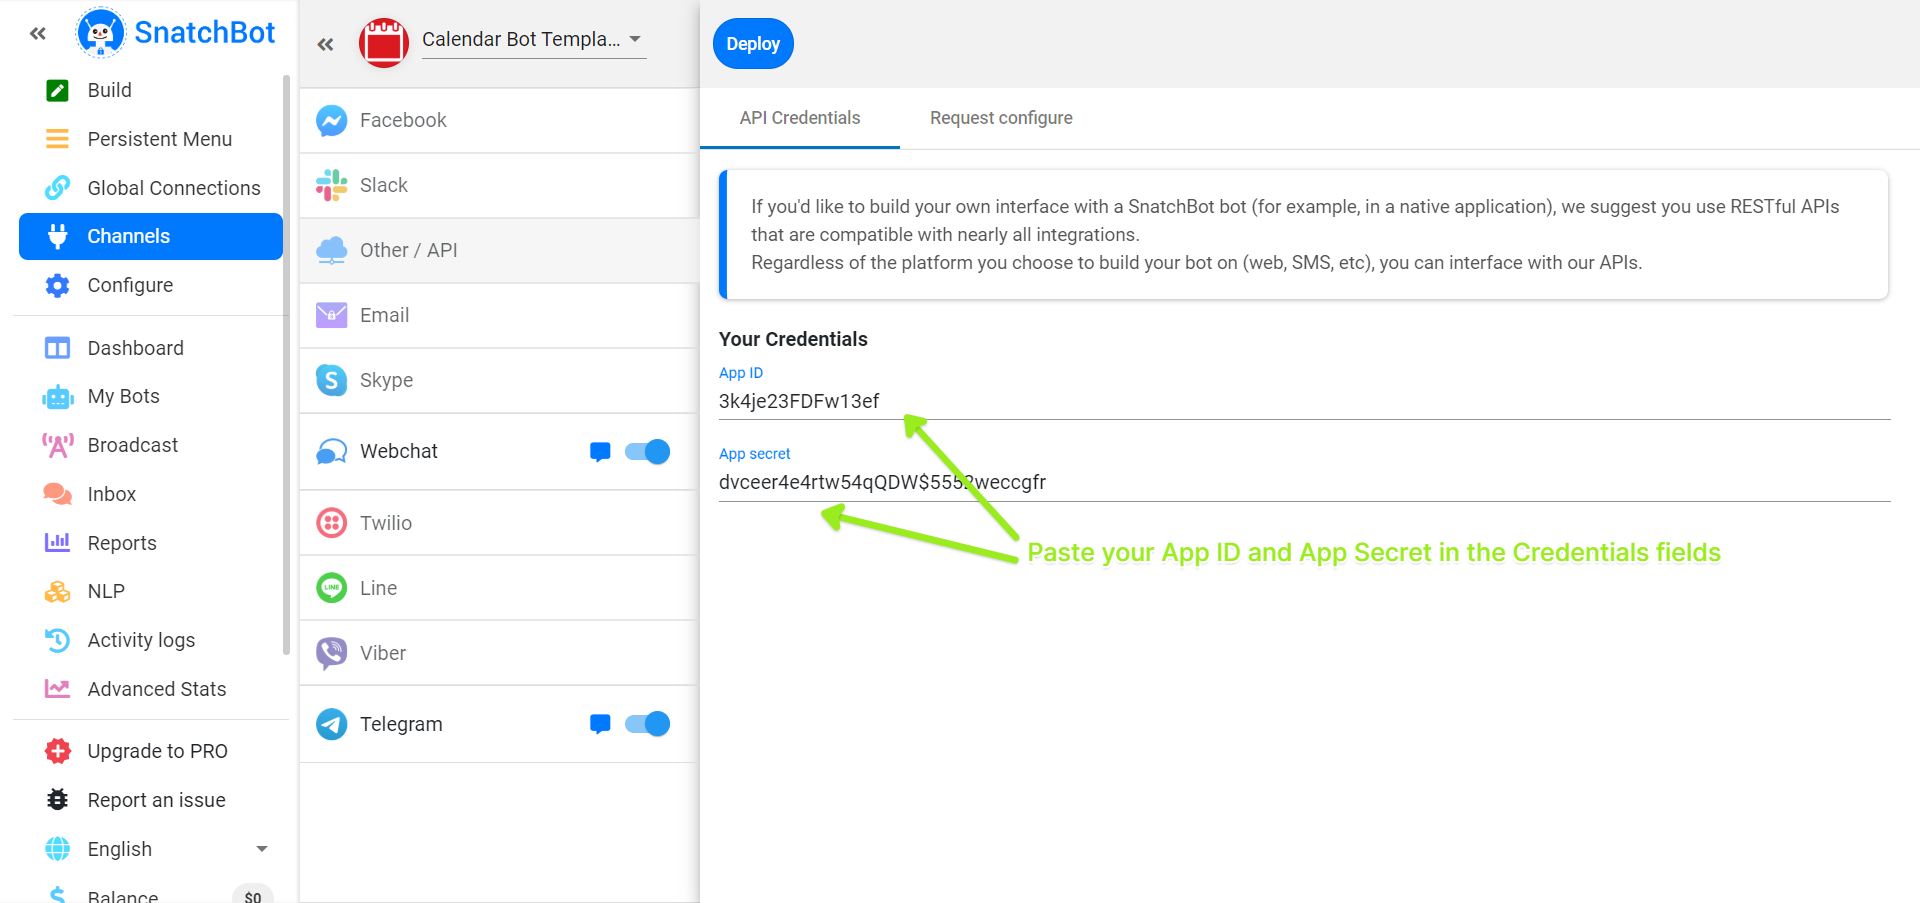
Task: Click the App ID input field
Action: (1304, 402)
